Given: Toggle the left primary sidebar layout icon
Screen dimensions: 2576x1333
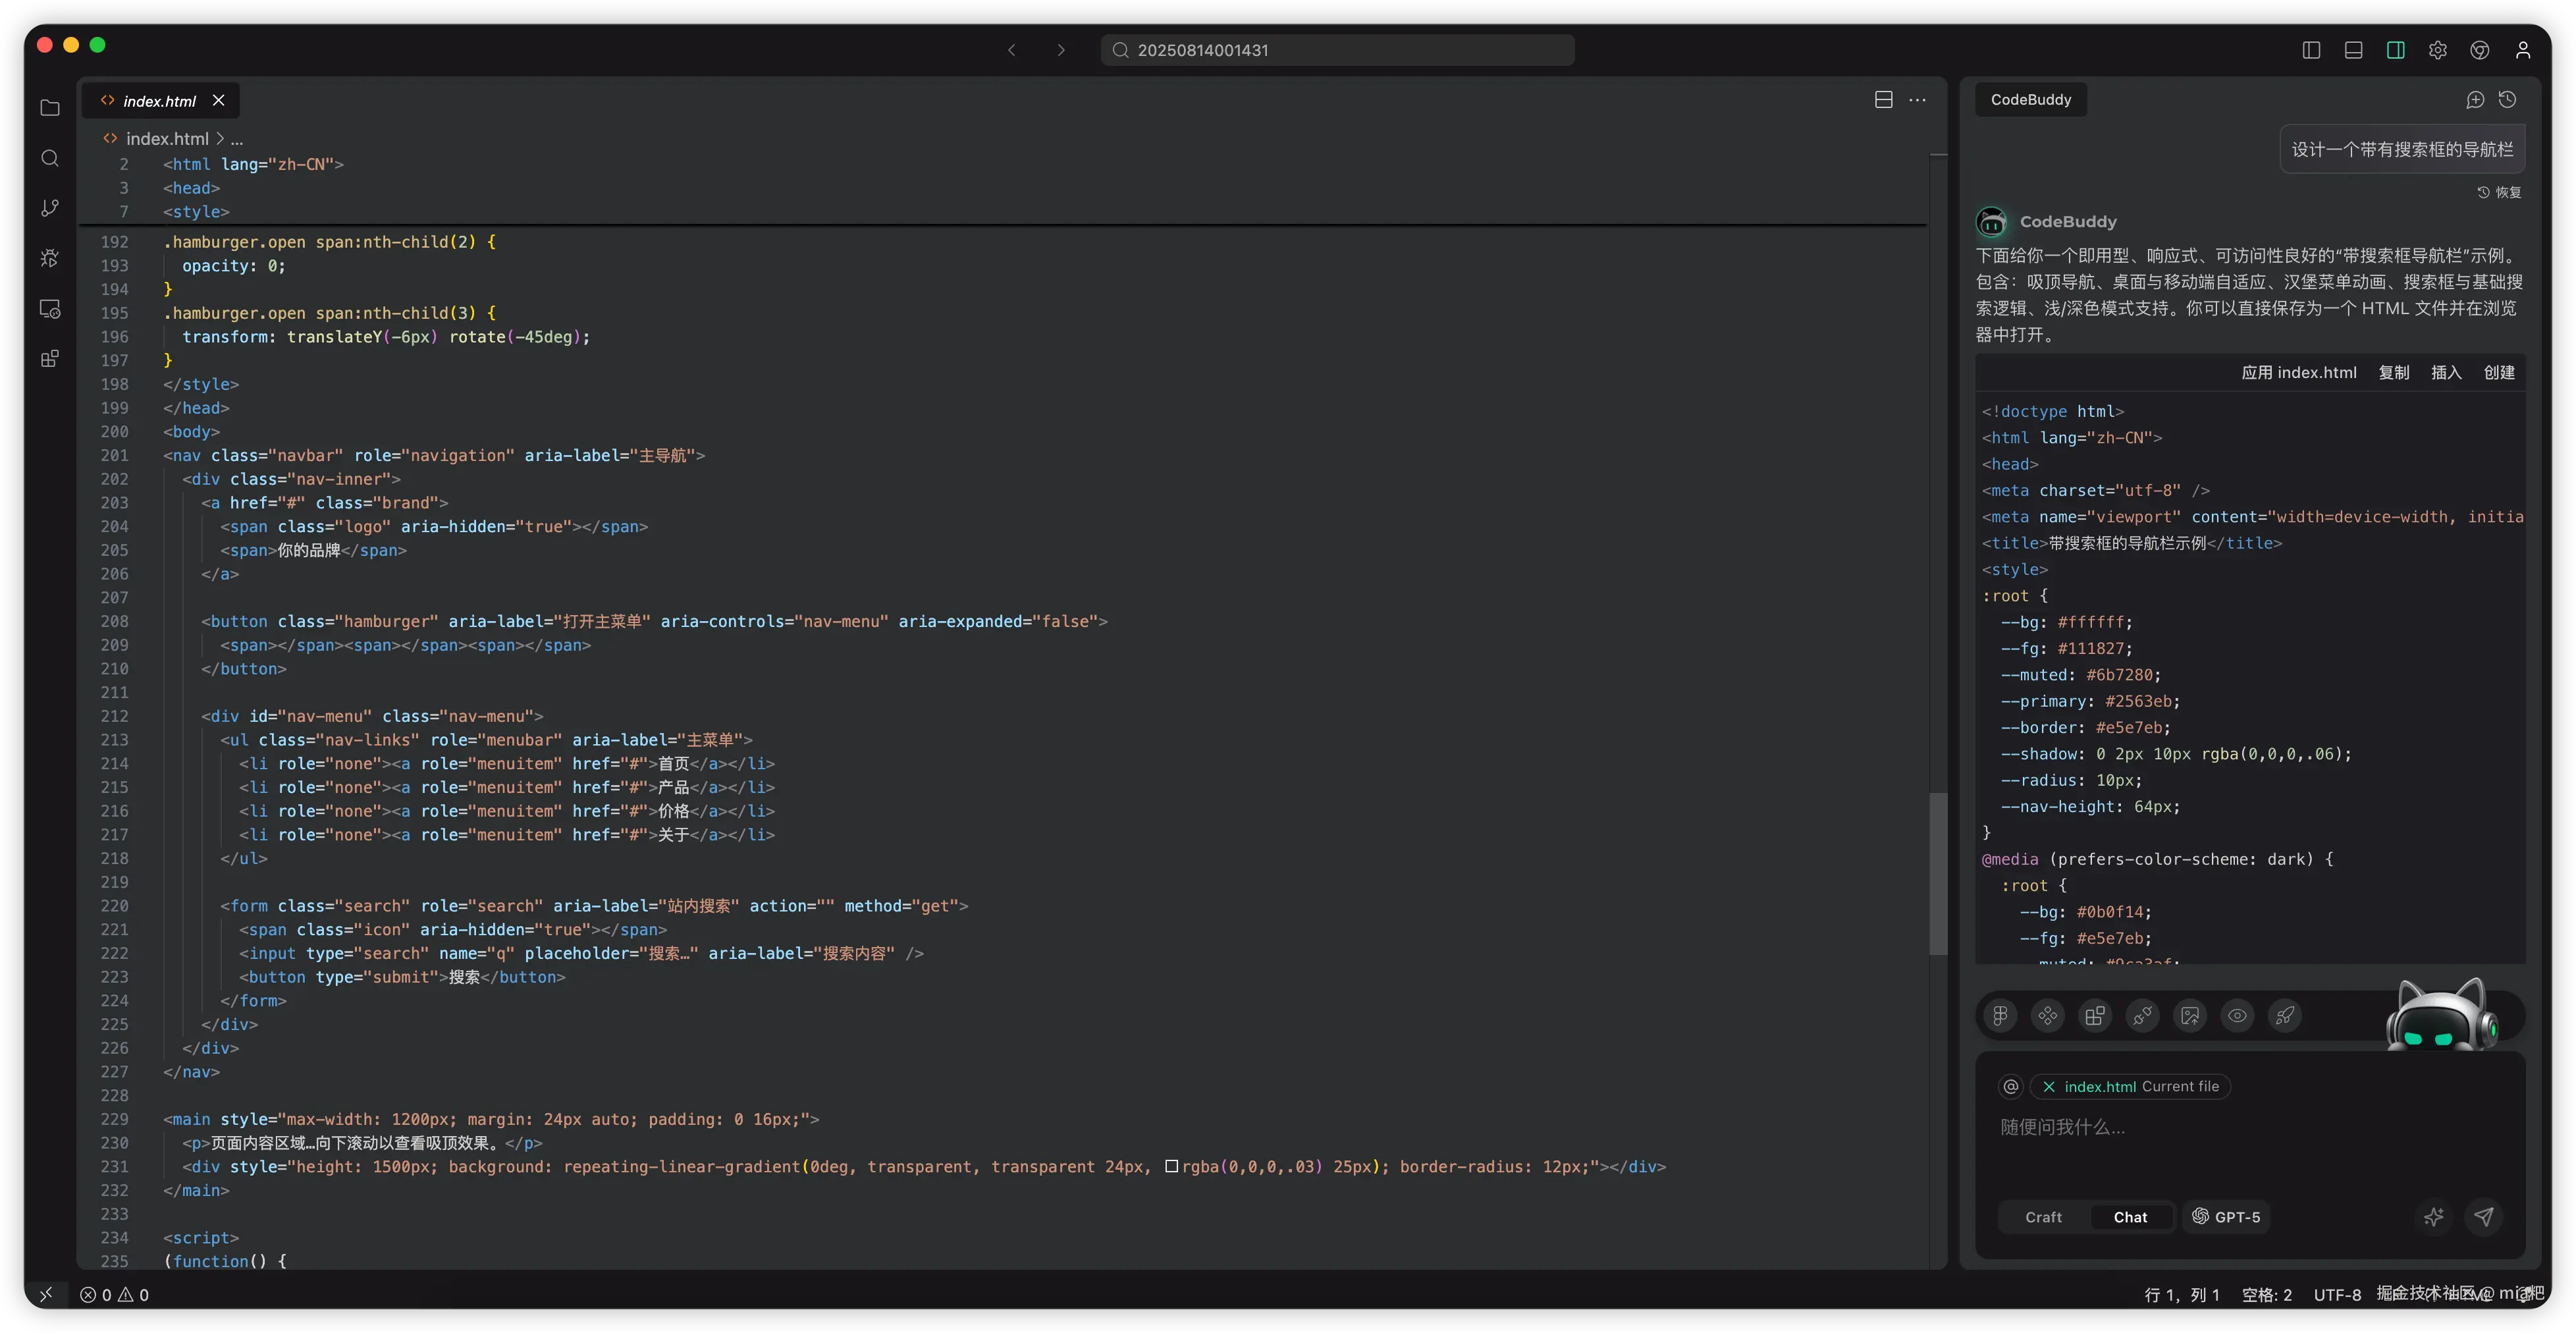Looking at the screenshot, I should tap(2311, 50).
